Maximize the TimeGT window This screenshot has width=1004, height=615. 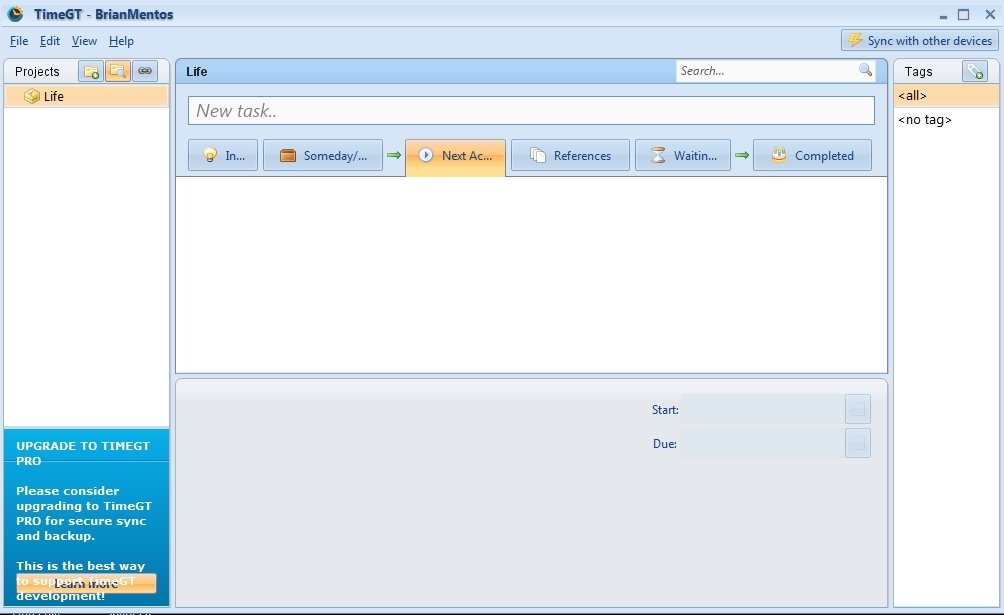click(x=964, y=14)
